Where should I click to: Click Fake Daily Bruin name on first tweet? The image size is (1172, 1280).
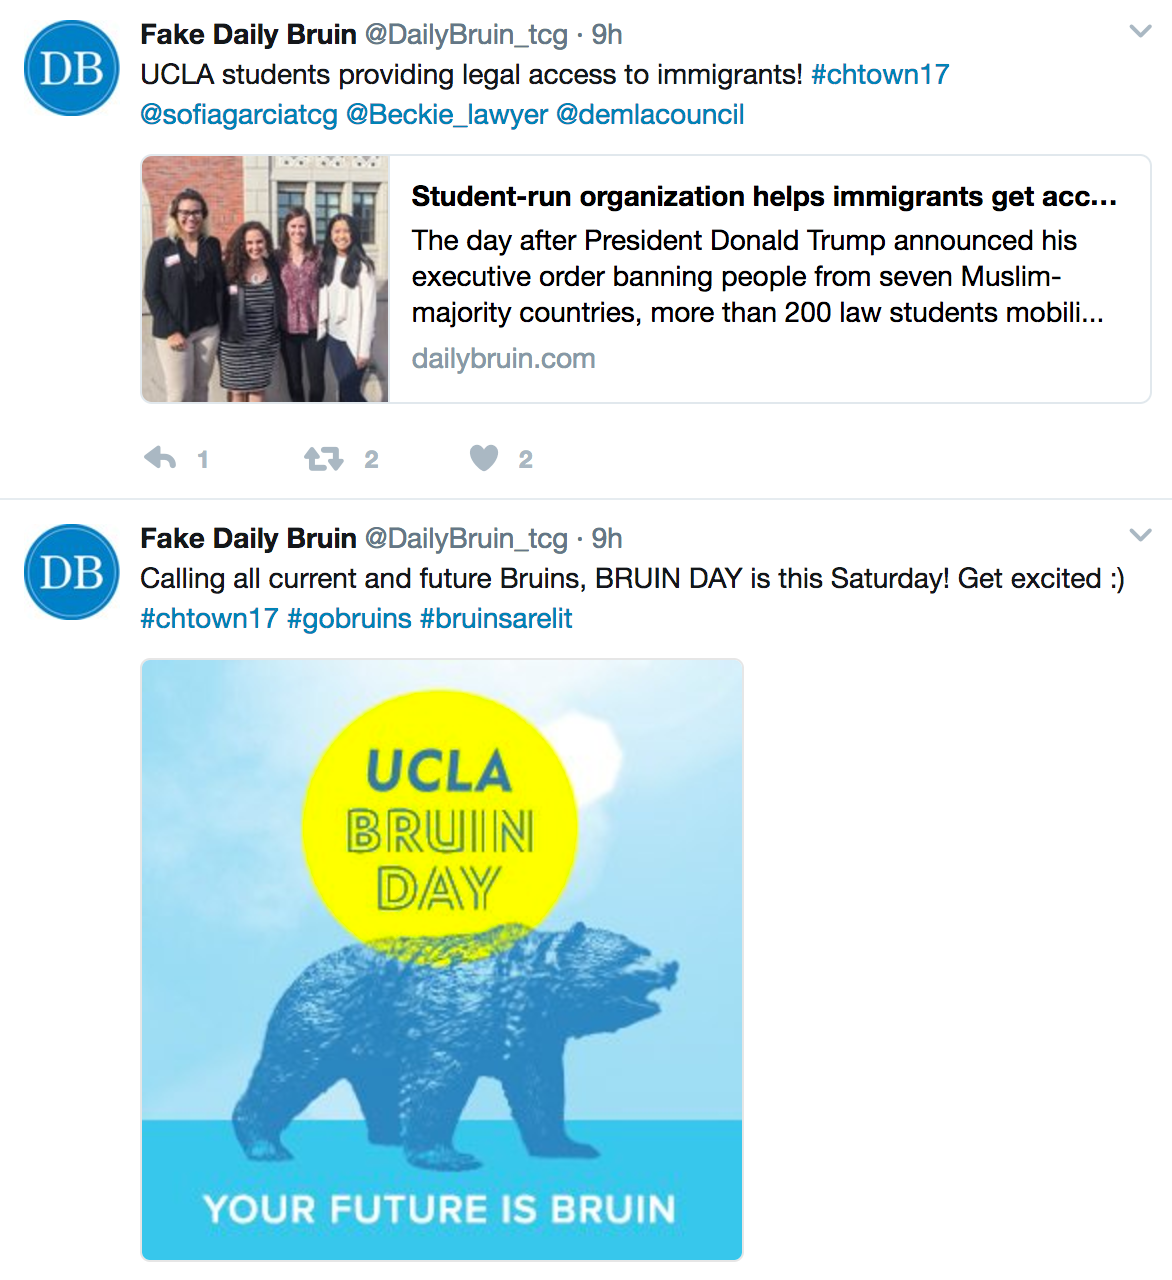click(x=248, y=35)
